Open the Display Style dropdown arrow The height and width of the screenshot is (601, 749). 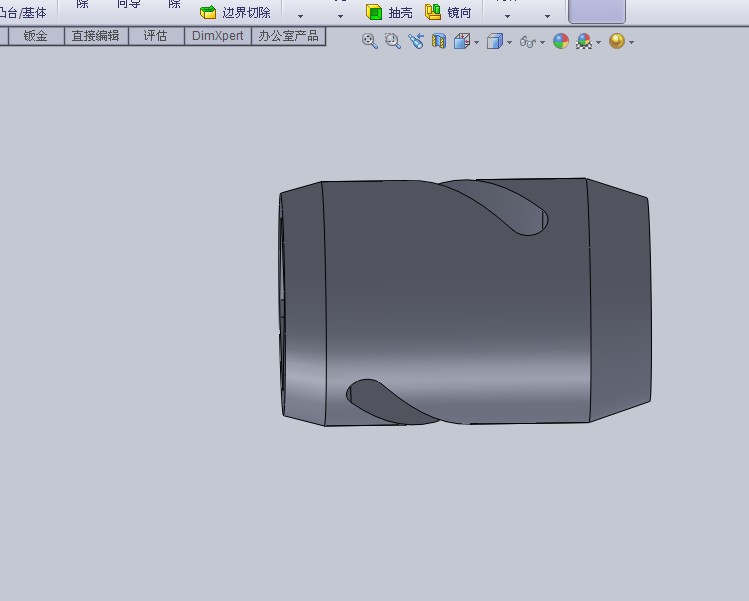point(510,43)
